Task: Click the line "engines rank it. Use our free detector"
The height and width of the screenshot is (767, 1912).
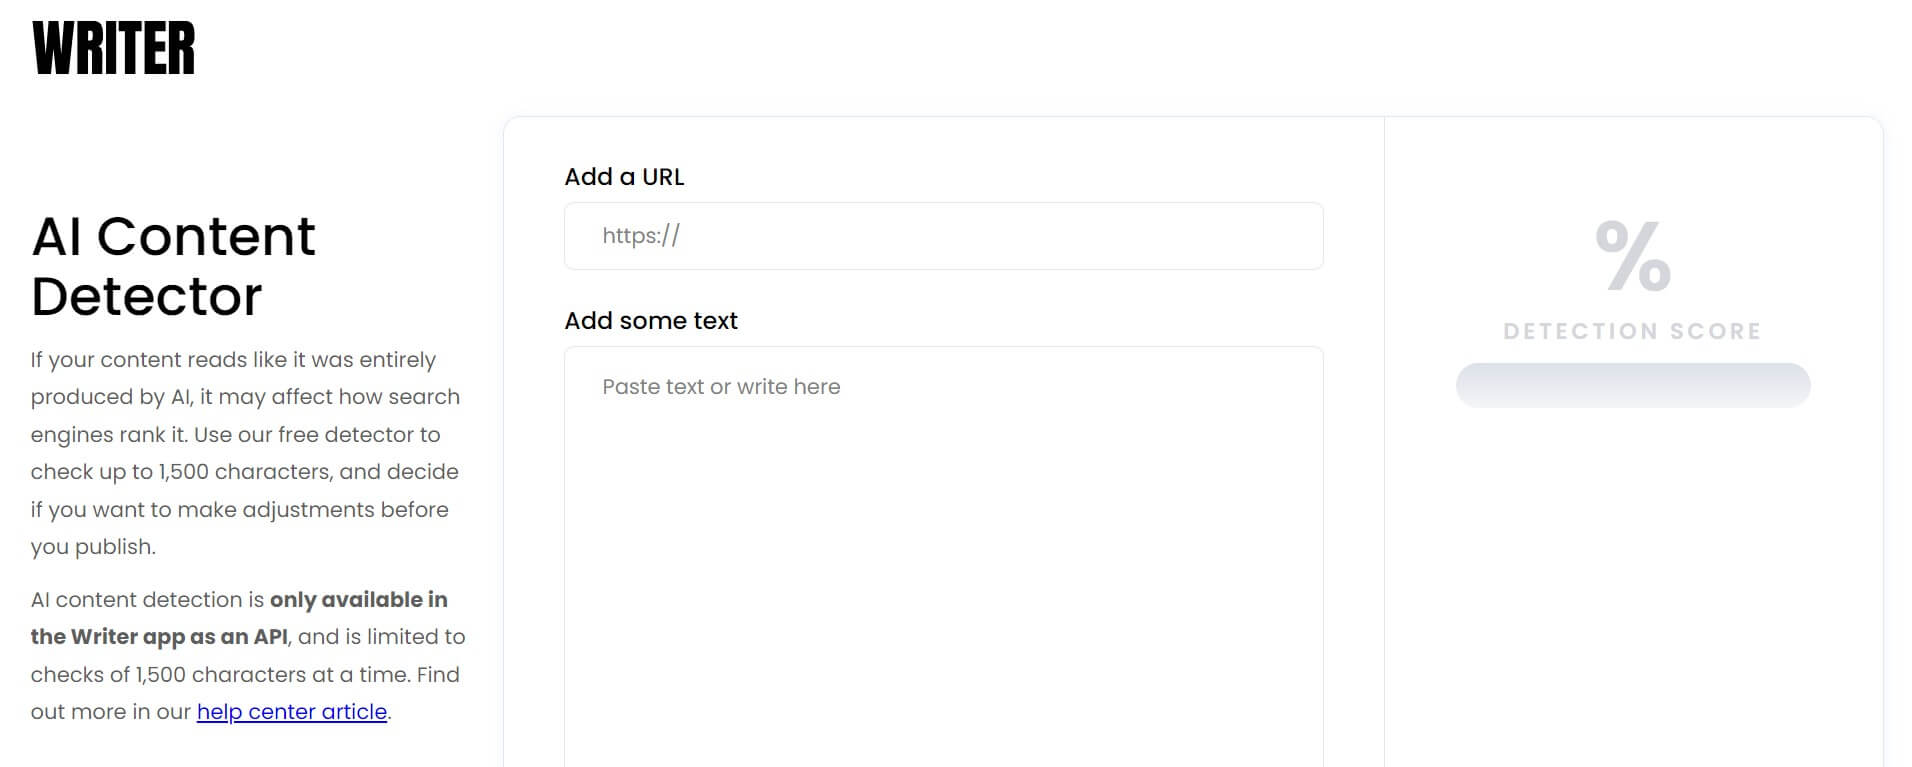Action: coord(235,435)
